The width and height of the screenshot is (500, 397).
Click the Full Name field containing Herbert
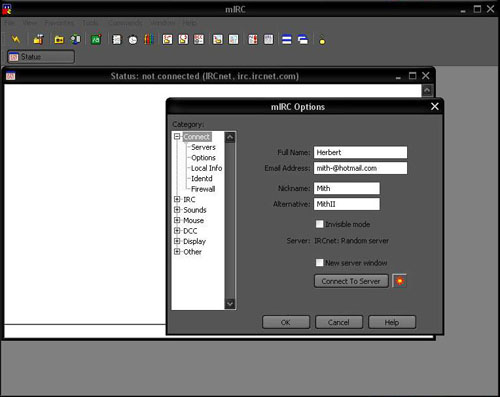click(360, 152)
